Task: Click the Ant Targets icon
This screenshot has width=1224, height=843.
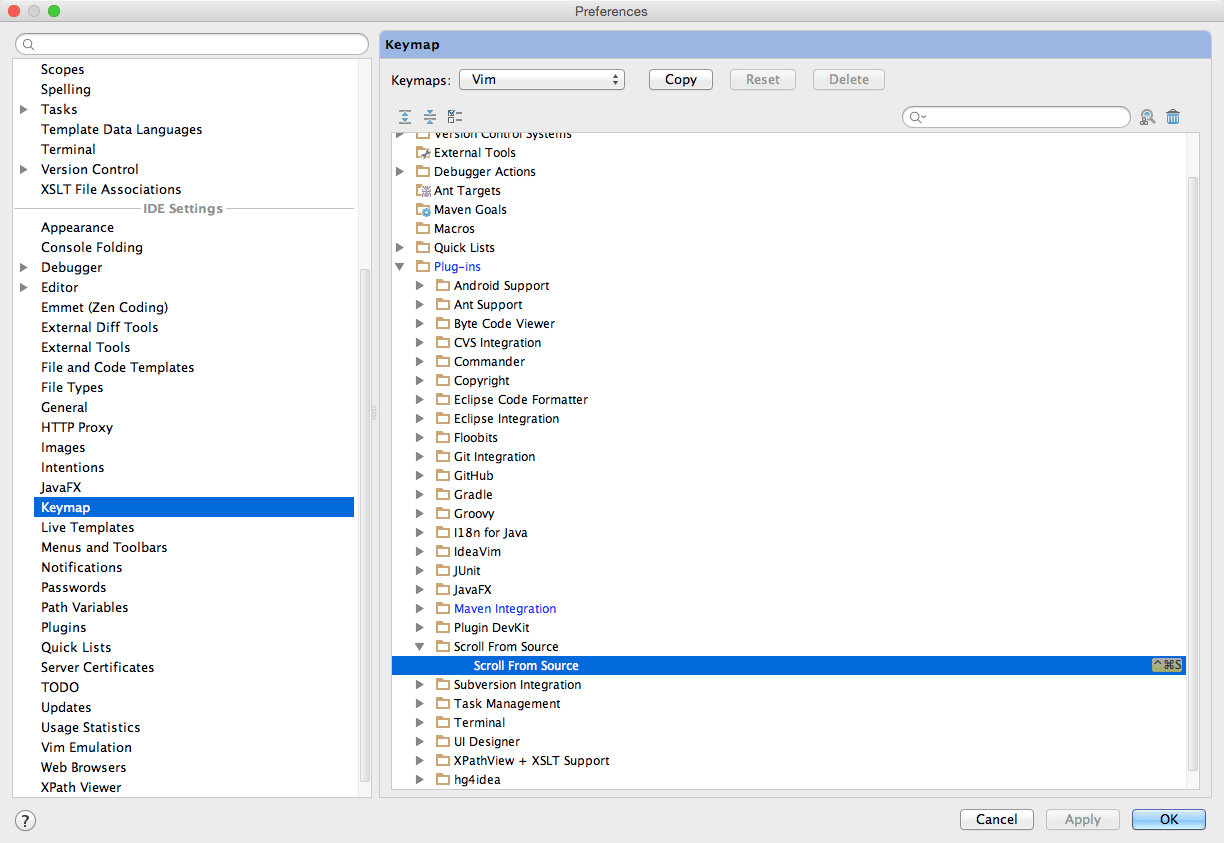Action: 424,190
